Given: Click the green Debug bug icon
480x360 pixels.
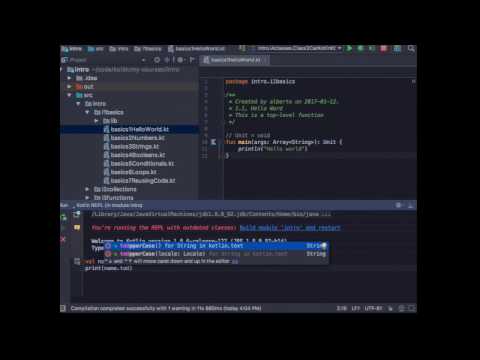Looking at the screenshot, I should point(360,49).
